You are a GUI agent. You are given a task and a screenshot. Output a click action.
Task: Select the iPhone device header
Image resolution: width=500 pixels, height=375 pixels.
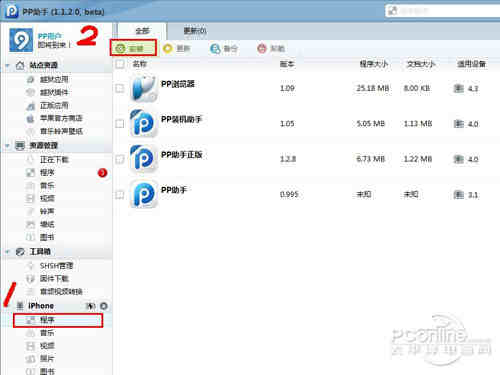pyautogui.click(x=41, y=306)
